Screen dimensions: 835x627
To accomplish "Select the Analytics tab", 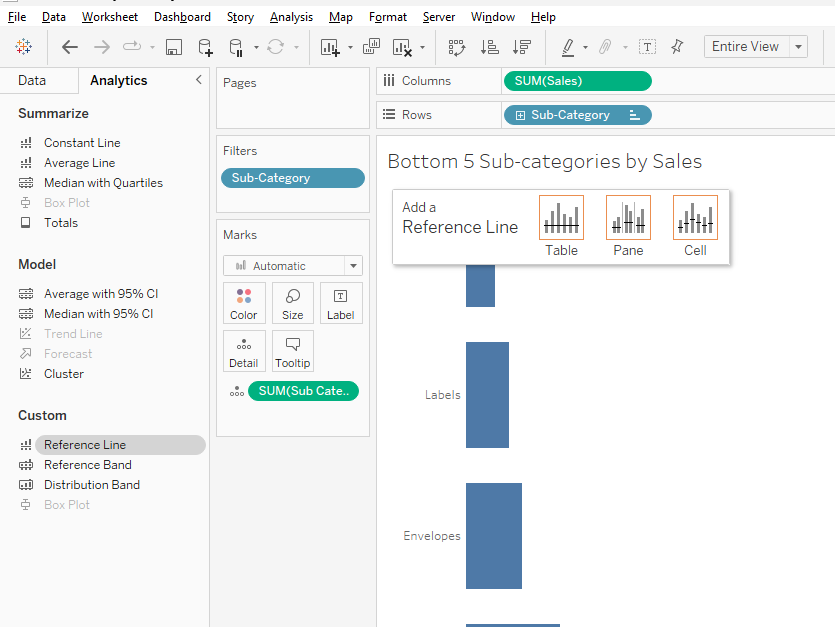I will 119,80.
